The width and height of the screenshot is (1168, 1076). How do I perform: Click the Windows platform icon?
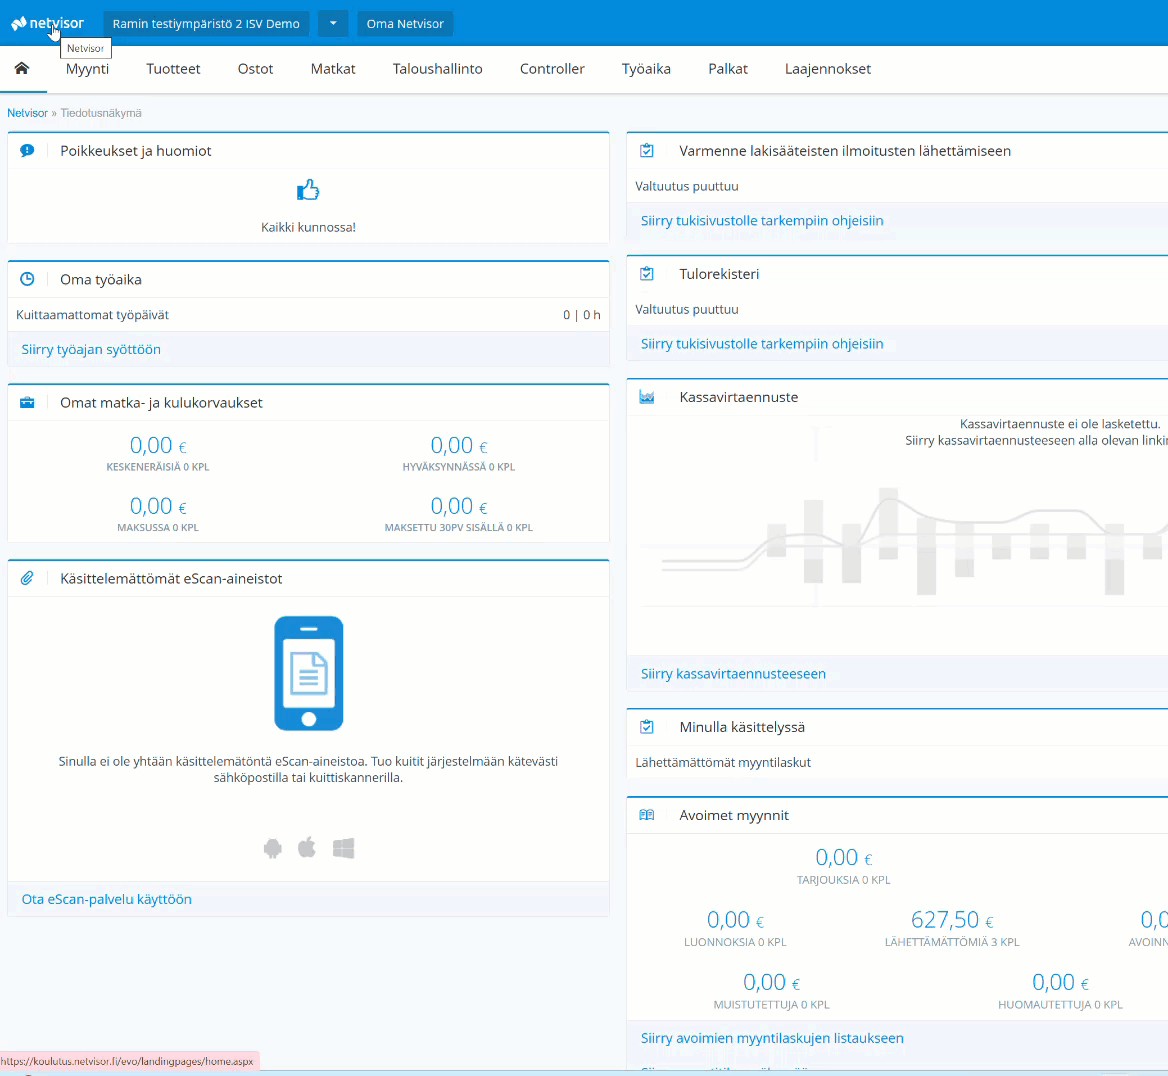point(343,848)
